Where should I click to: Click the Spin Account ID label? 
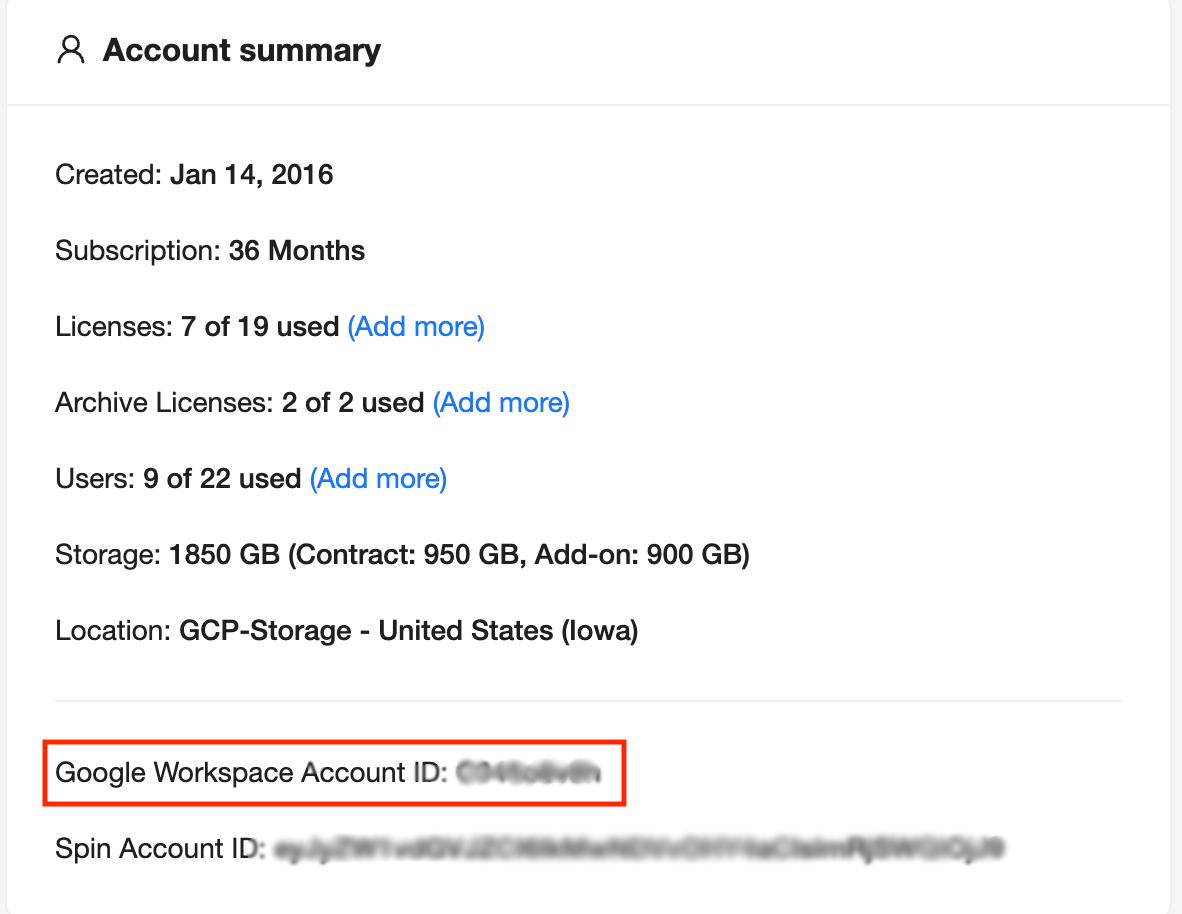160,849
